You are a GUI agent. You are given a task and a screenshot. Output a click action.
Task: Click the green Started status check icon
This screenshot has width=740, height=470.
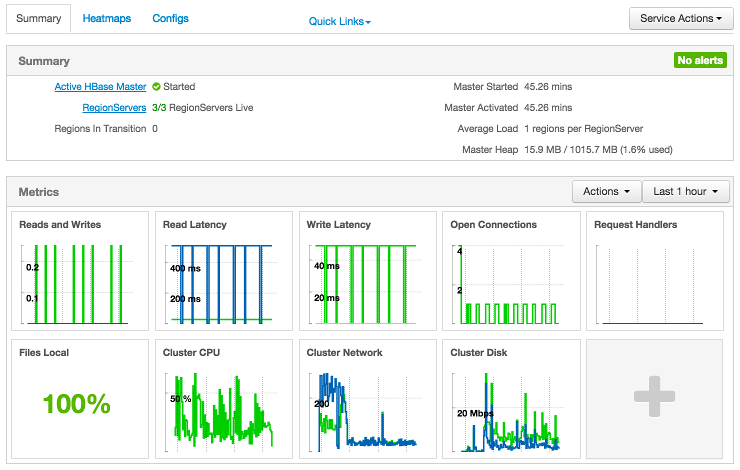tap(156, 87)
